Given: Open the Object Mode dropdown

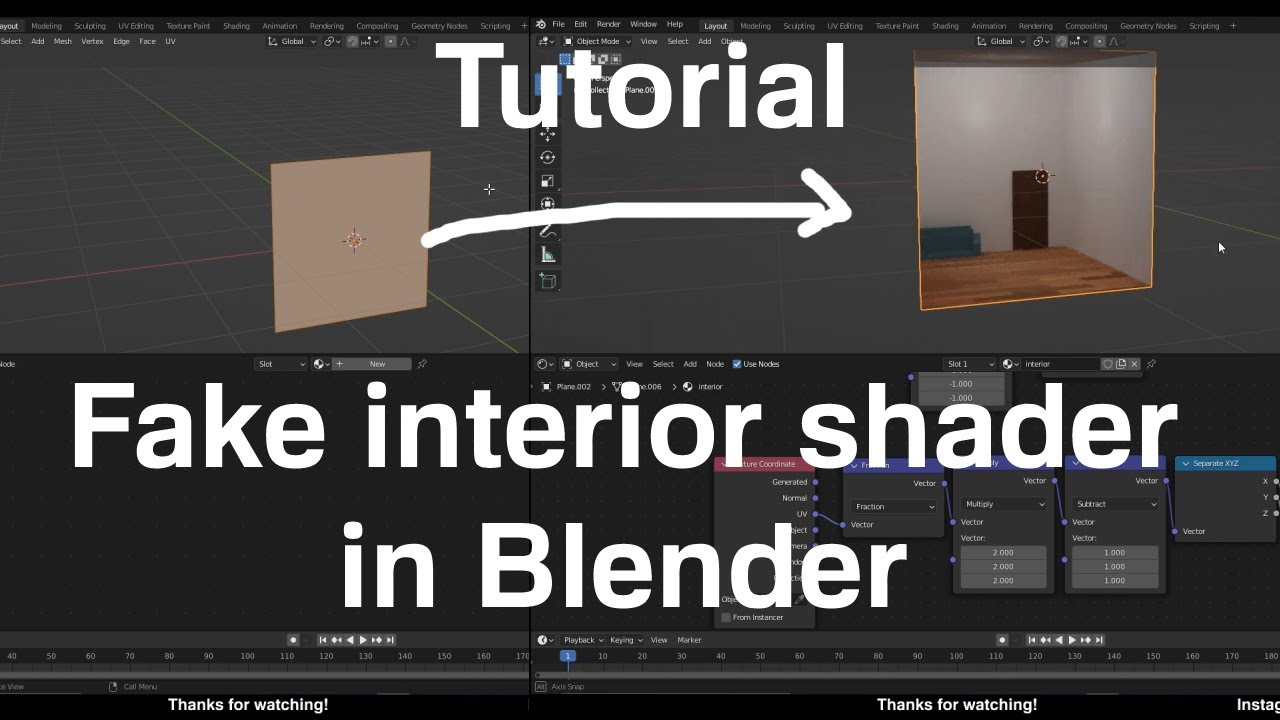Looking at the screenshot, I should [596, 41].
